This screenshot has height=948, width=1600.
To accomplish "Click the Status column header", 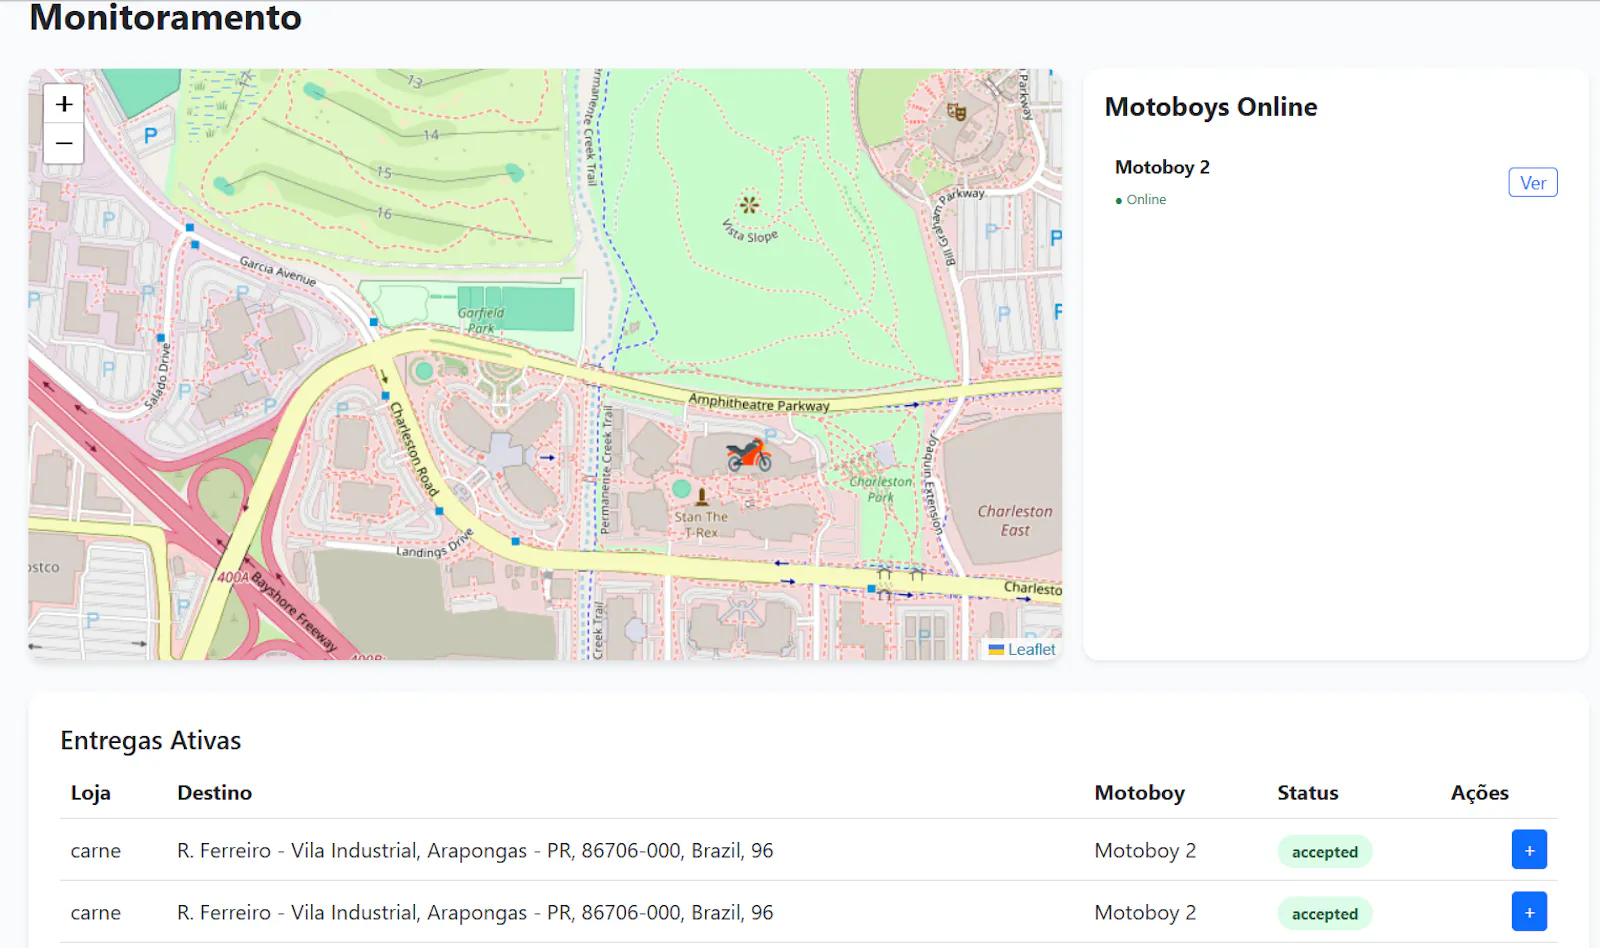I will coord(1307,793).
